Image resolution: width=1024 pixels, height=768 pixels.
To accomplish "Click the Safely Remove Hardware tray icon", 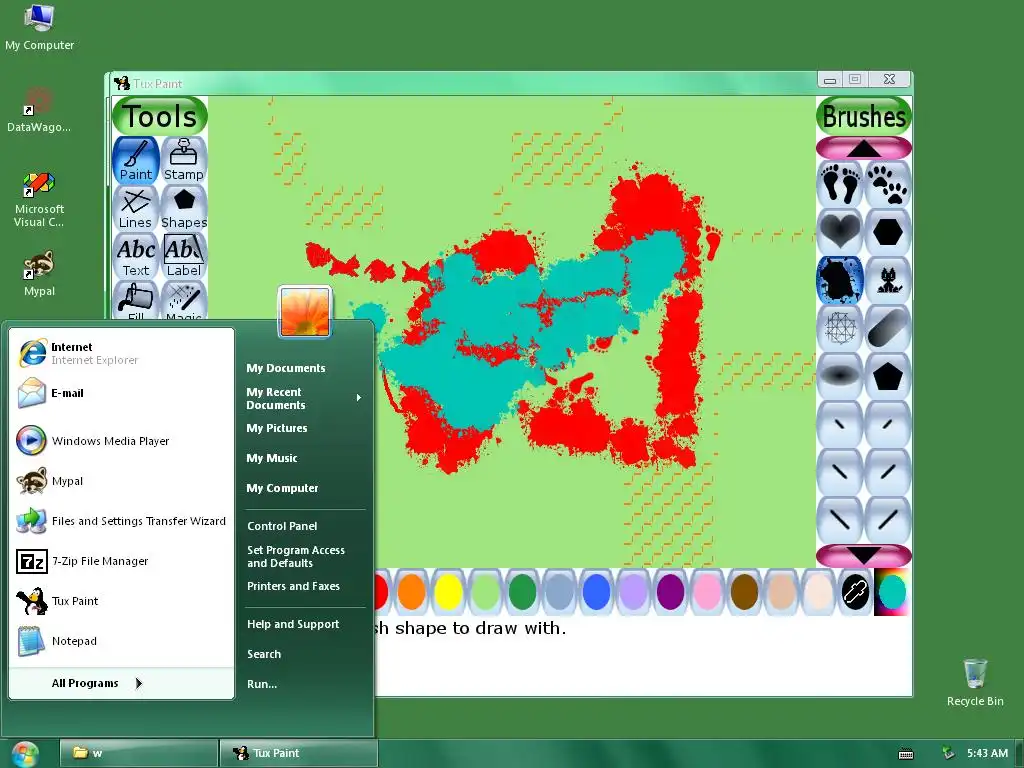I will pyautogui.click(x=948, y=753).
